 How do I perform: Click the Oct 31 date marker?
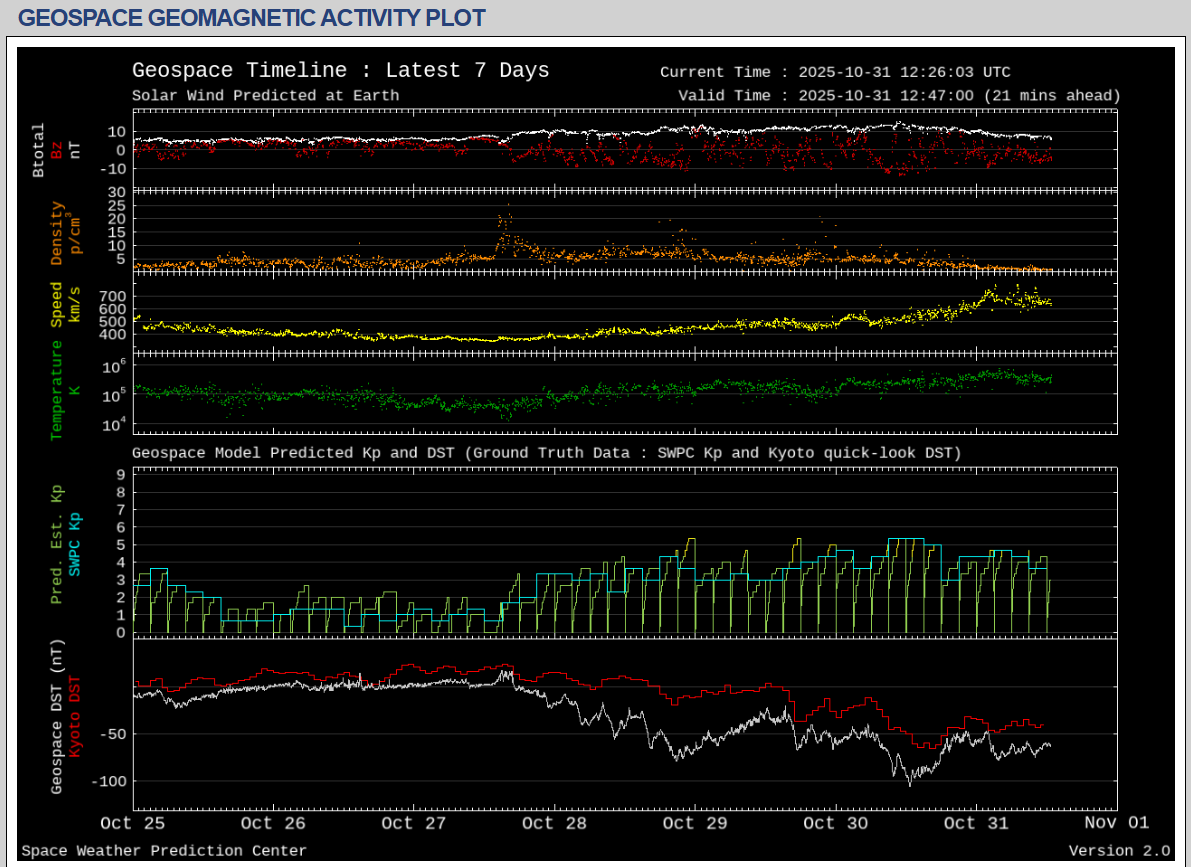pos(976,823)
